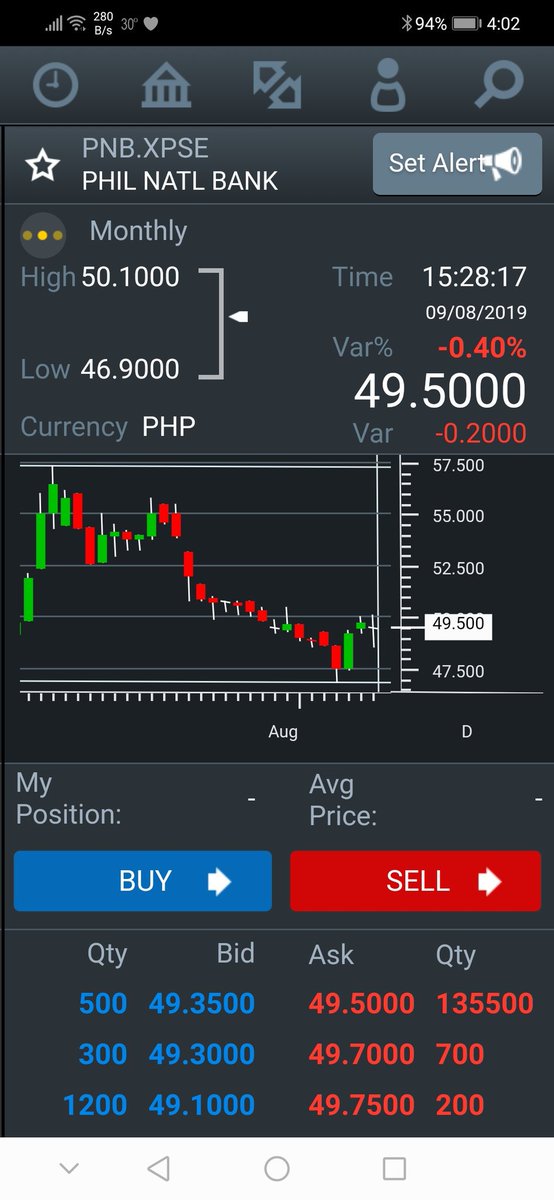
Task: Tap the Avg Price label
Action: point(343,800)
